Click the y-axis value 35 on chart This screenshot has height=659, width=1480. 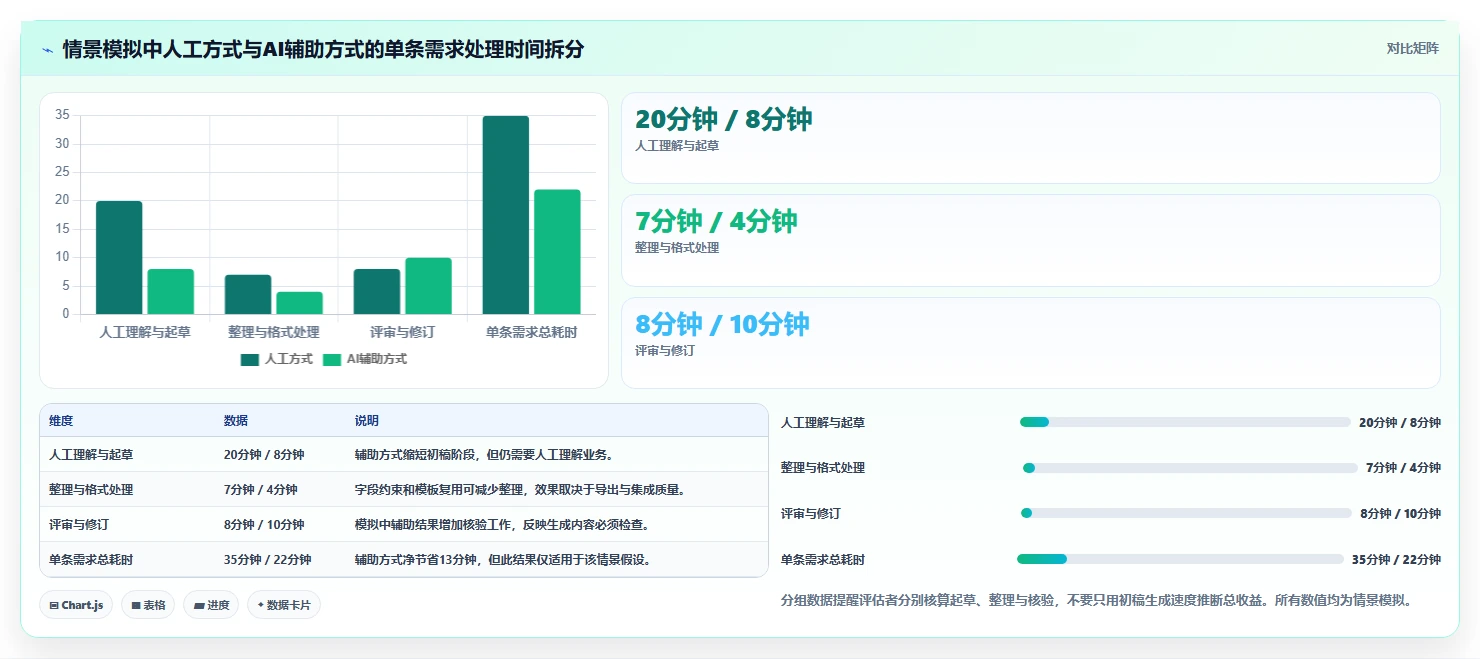[62, 115]
